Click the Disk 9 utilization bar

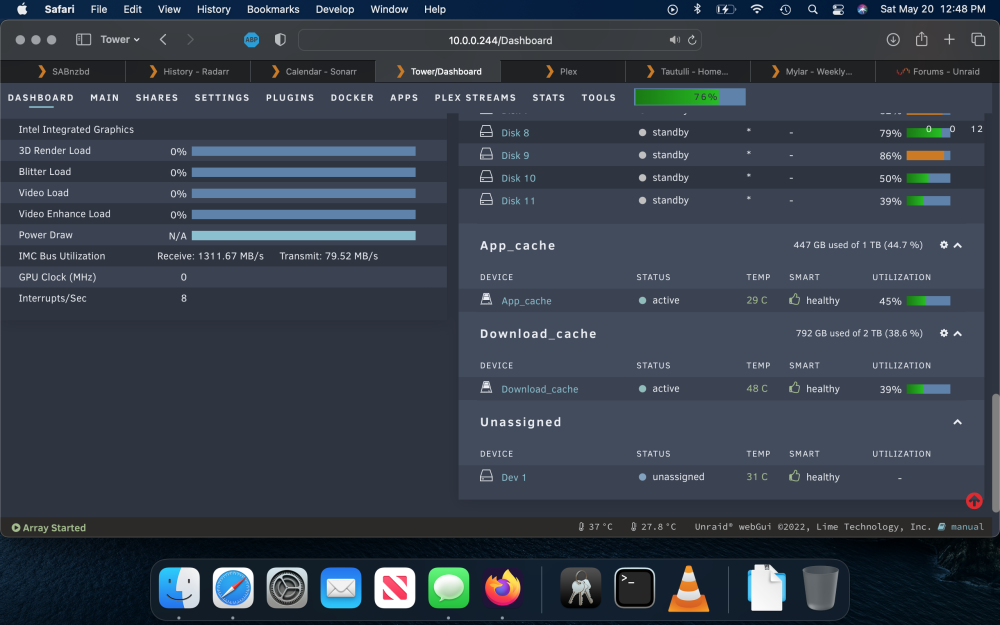(928, 156)
